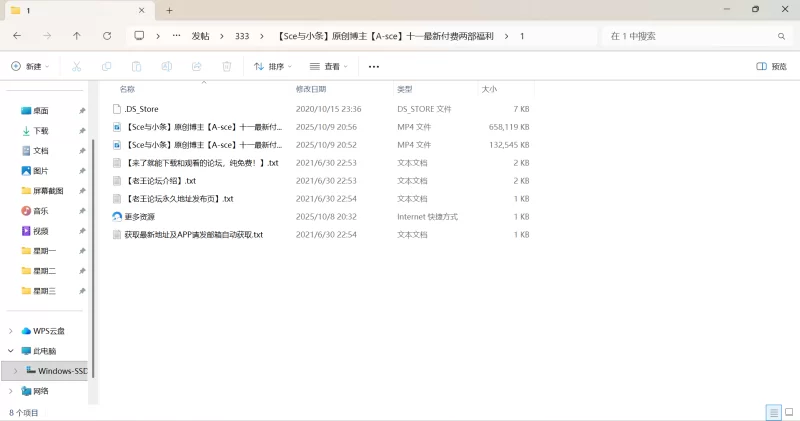
Task: Click the sidebar vertical scrollbar
Action: (92, 250)
